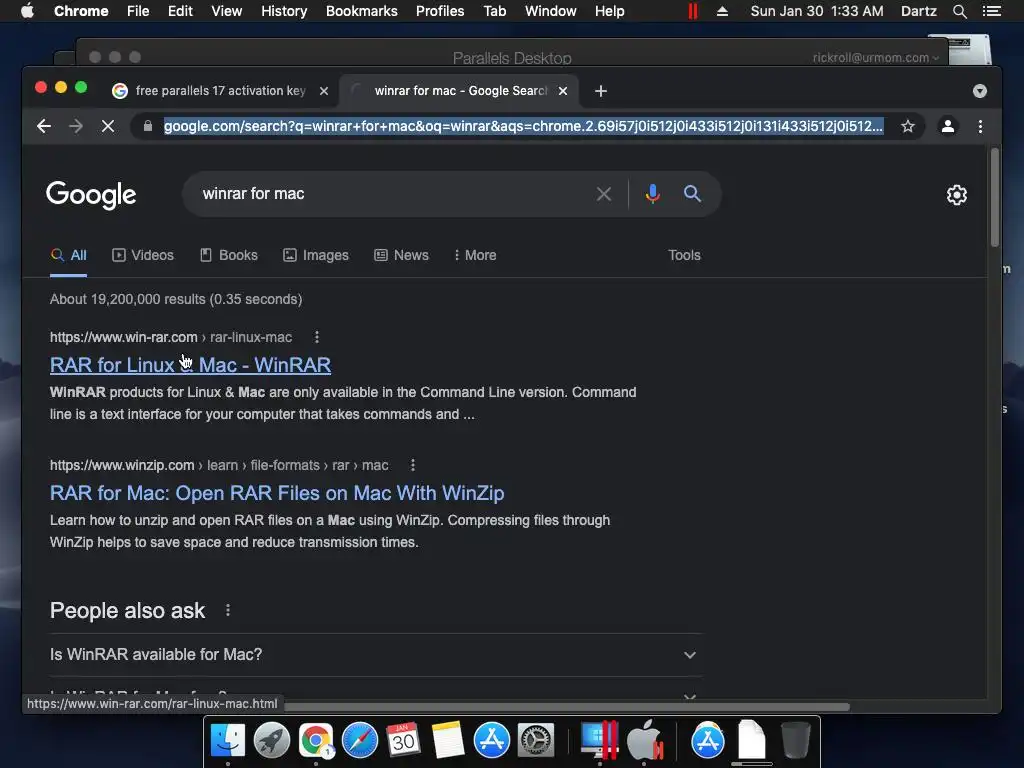Viewport: 1024px width, 768px height.
Task: Open Spotlight search in menu bar
Action: 960,11
